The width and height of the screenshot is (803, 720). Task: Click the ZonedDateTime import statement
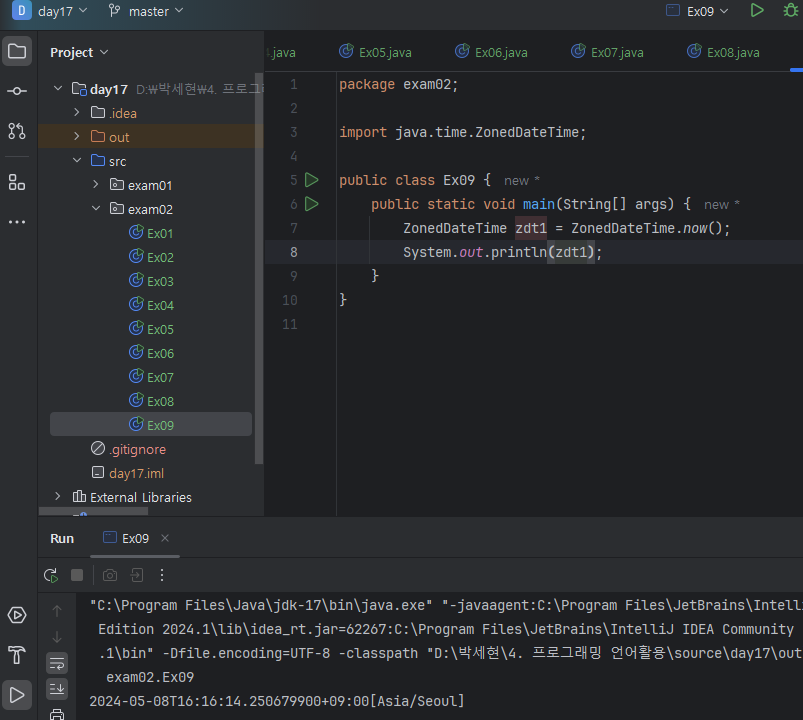point(462,132)
